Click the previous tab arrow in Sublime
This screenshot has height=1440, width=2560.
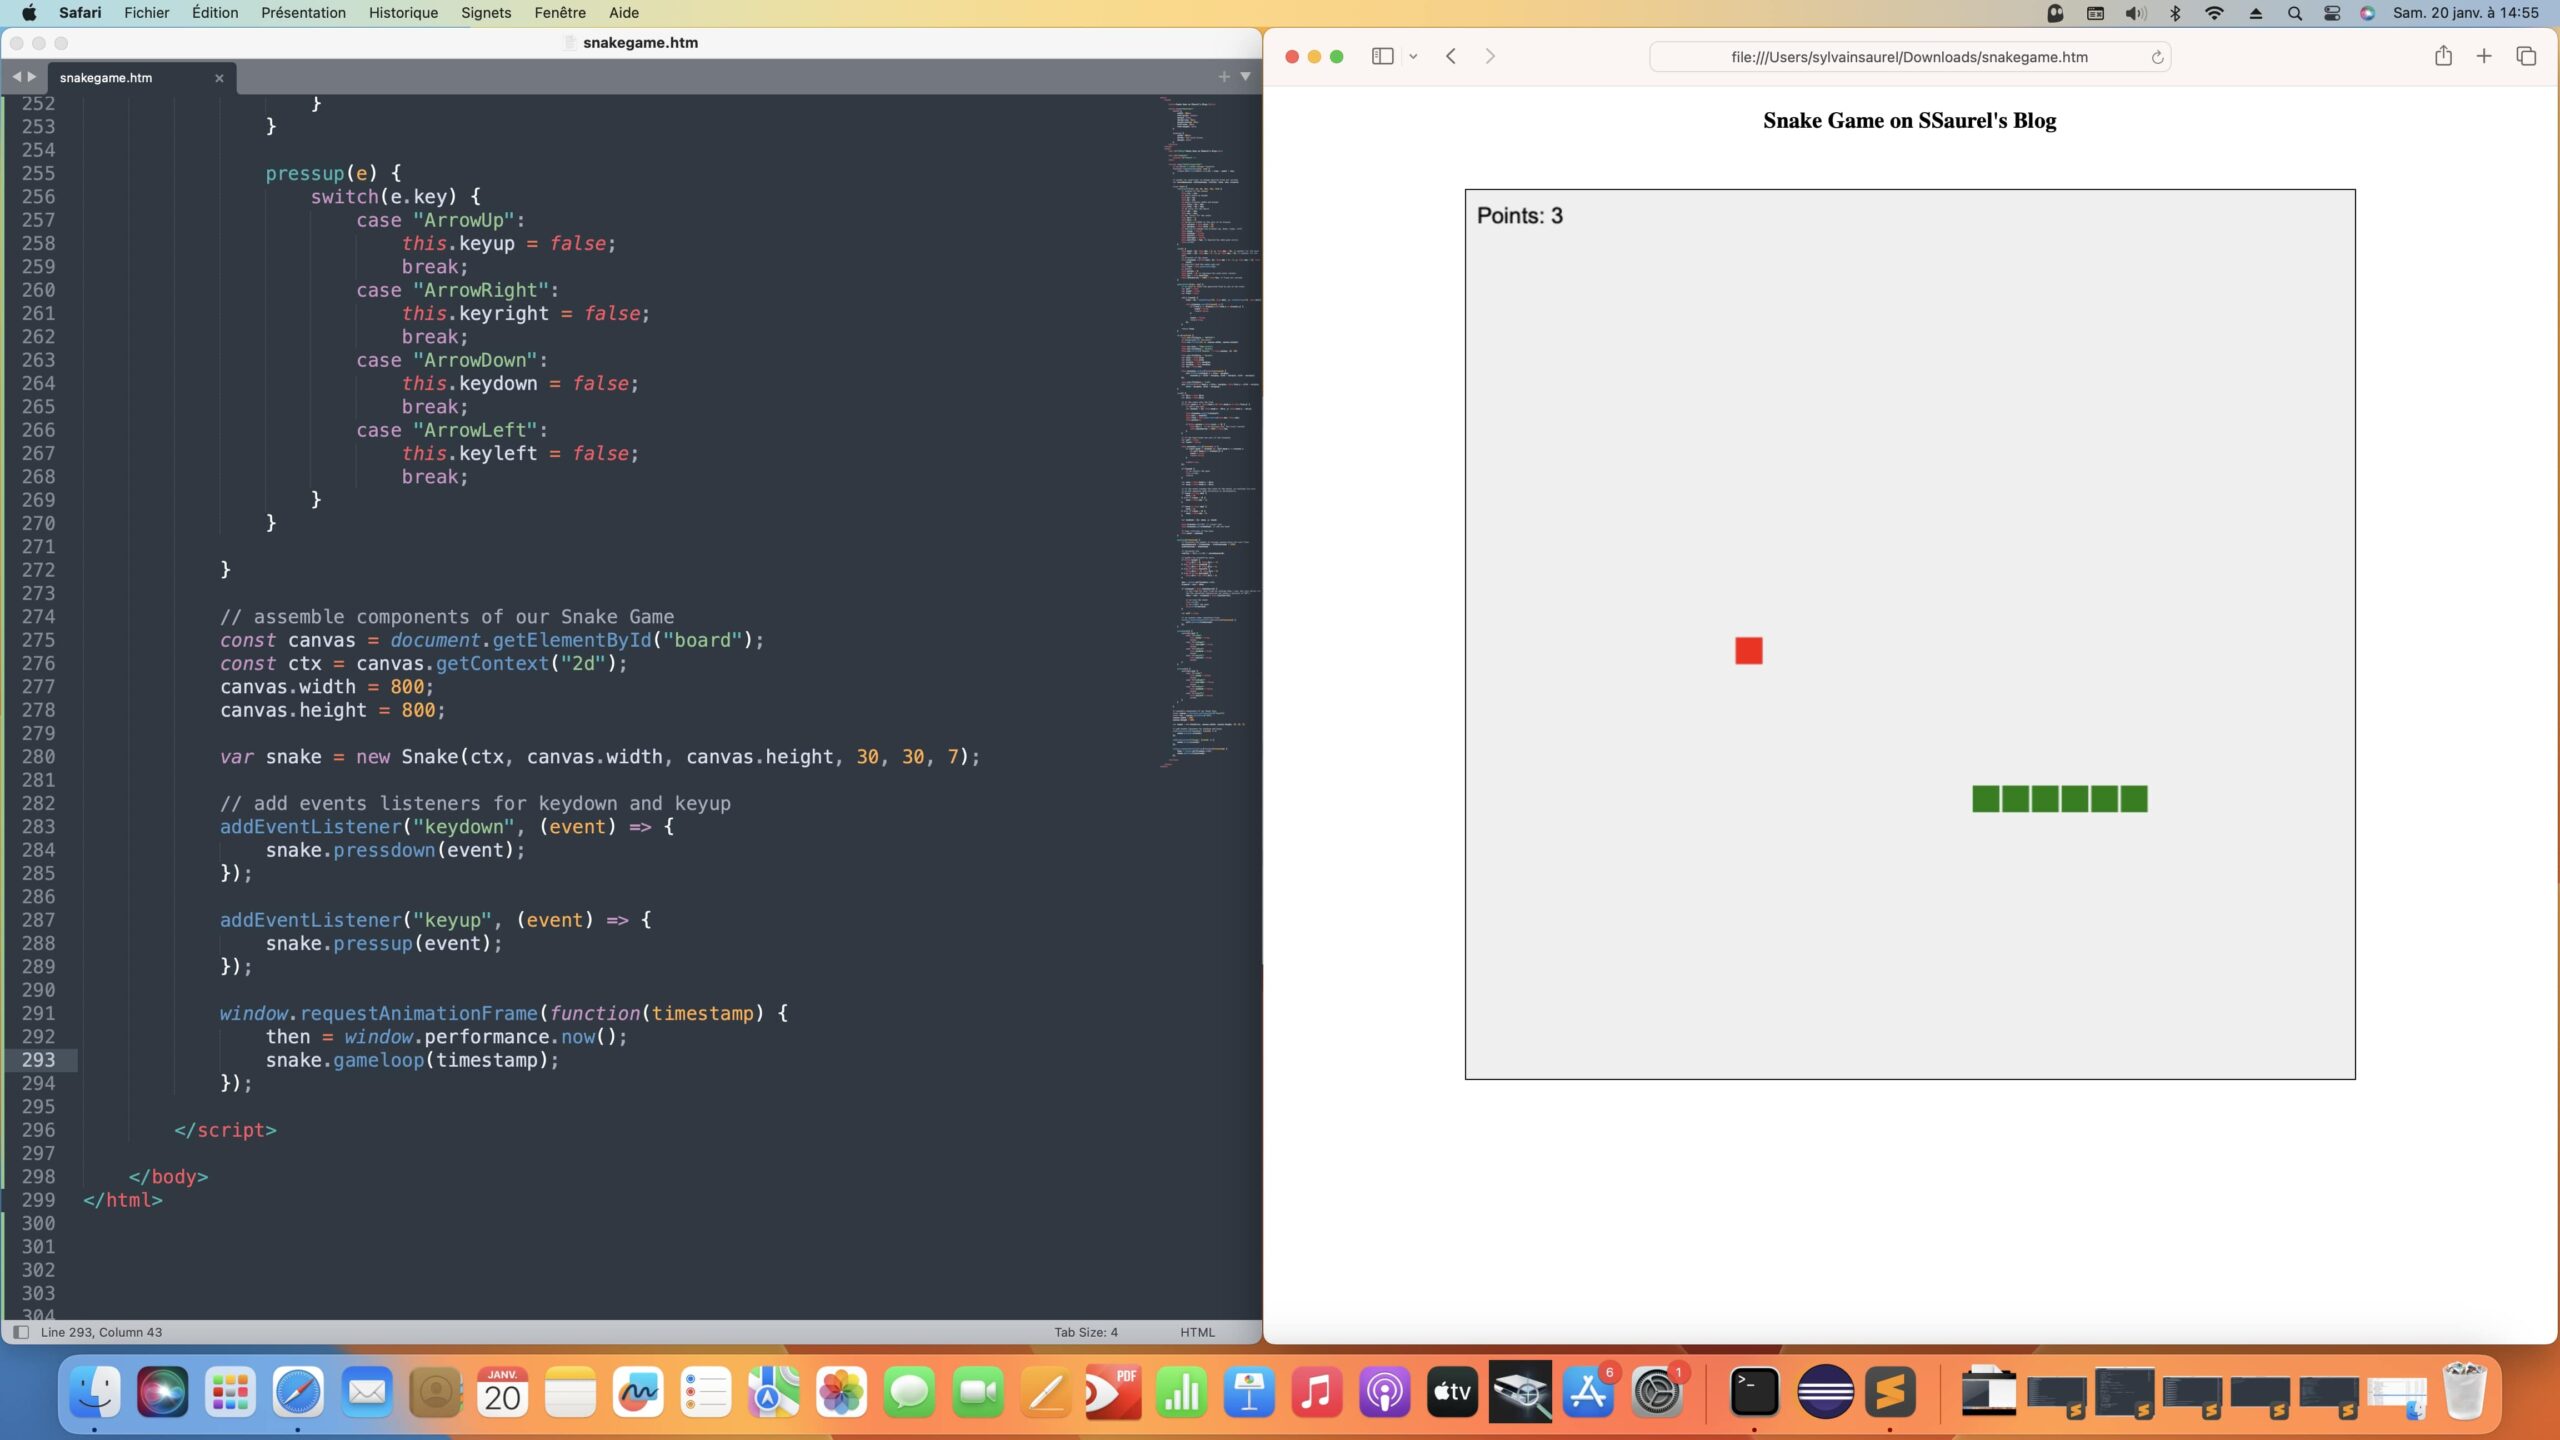coord(16,77)
